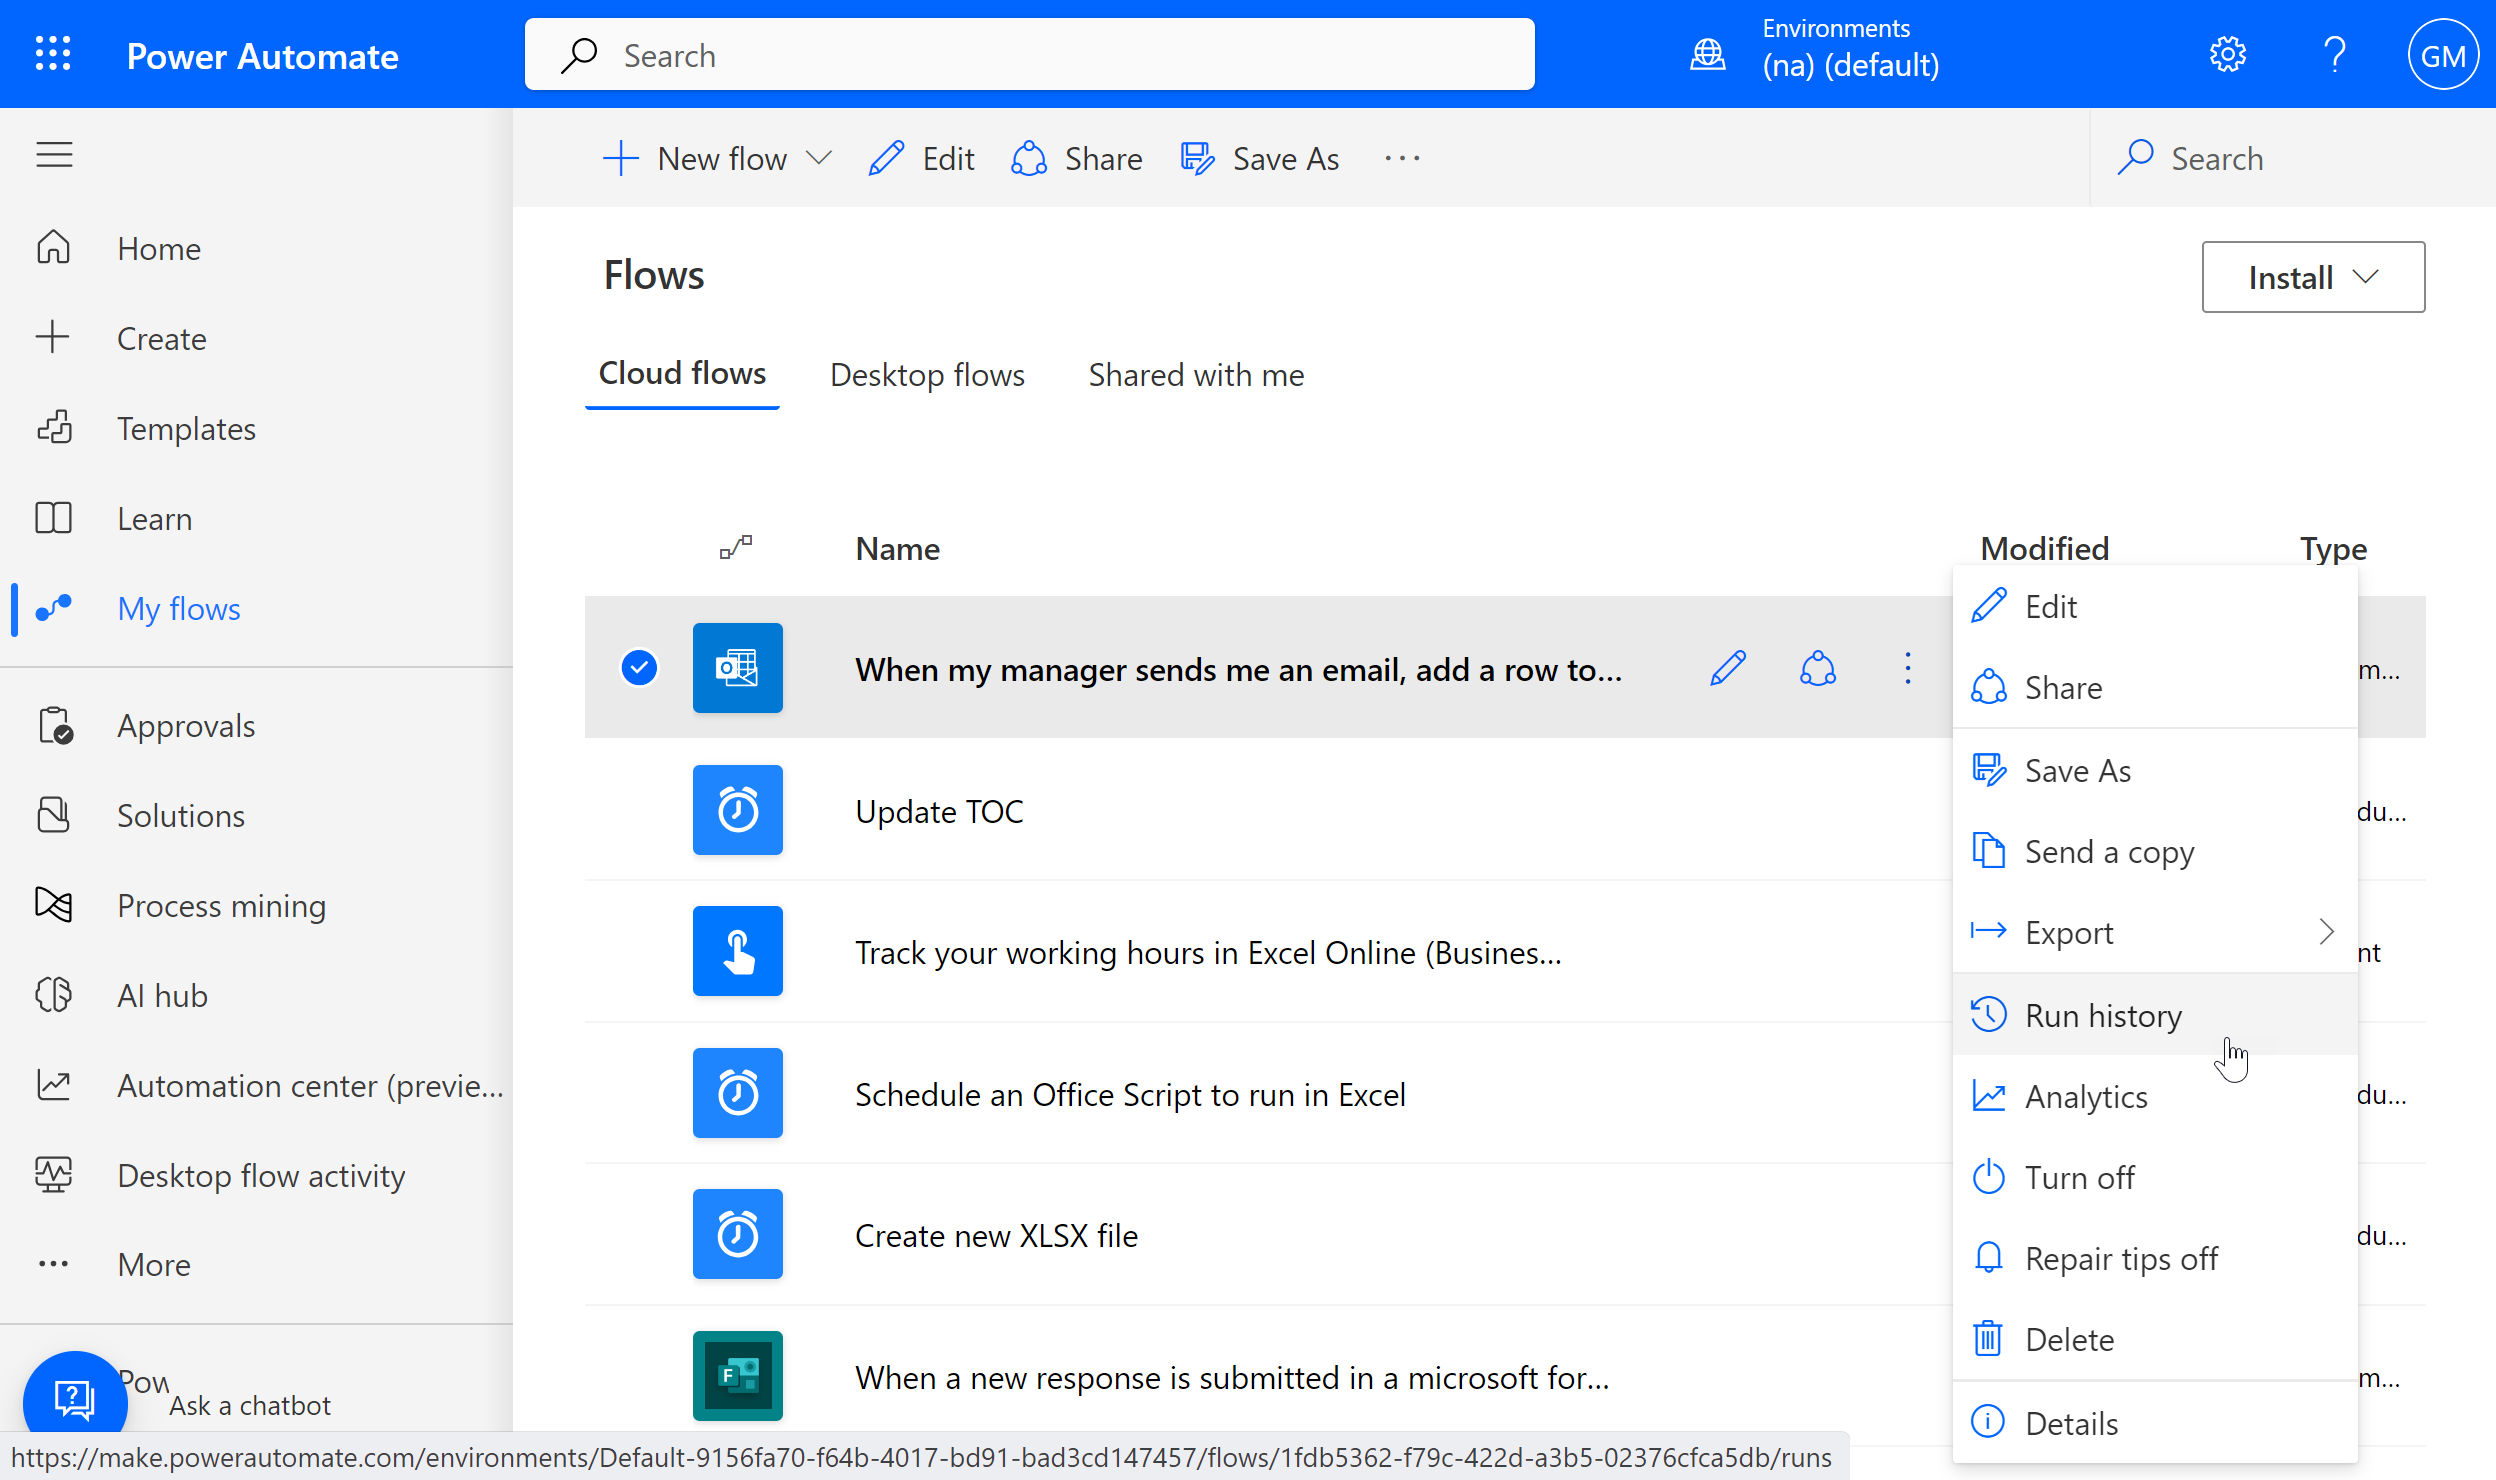Screen dimensions: 2496x1480
Task: Open the app launcher waffle icon
Action: 53,54
